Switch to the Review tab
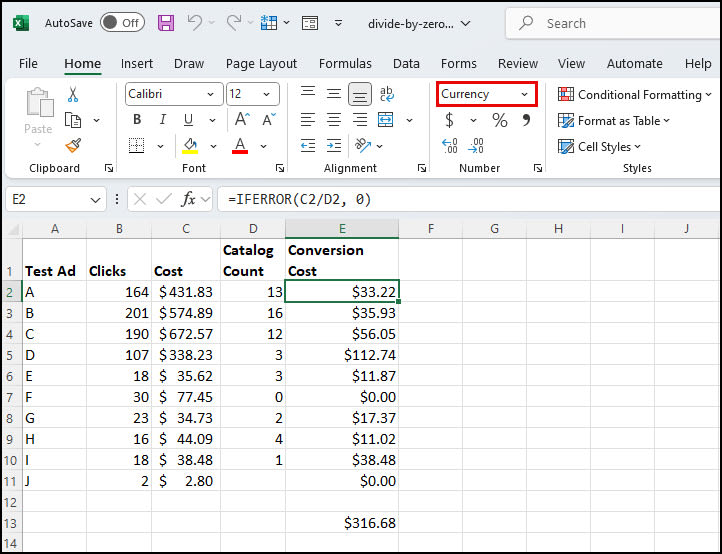722x554 pixels. (518, 64)
